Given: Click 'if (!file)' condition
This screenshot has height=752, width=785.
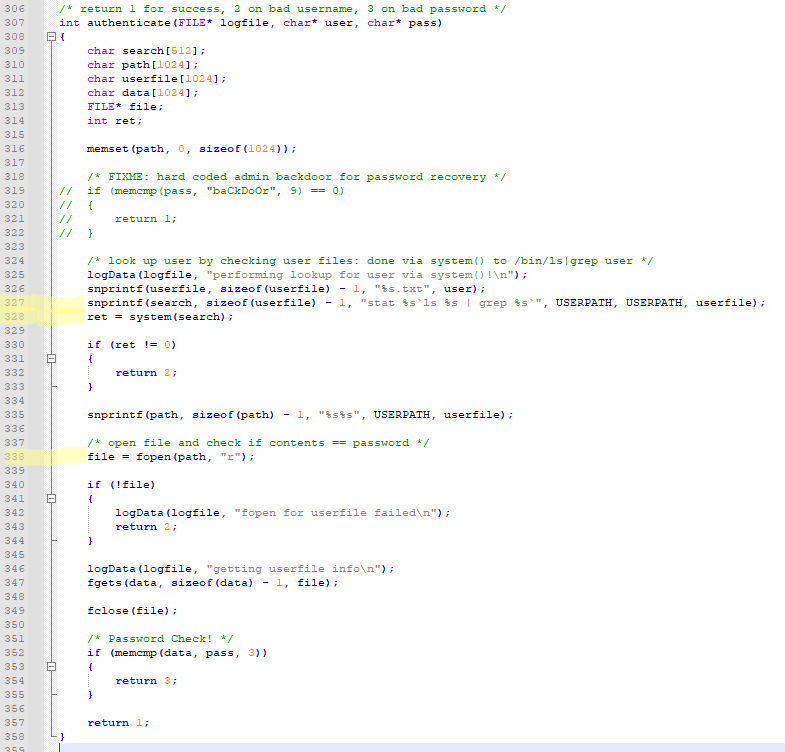Looking at the screenshot, I should (x=121, y=485).
